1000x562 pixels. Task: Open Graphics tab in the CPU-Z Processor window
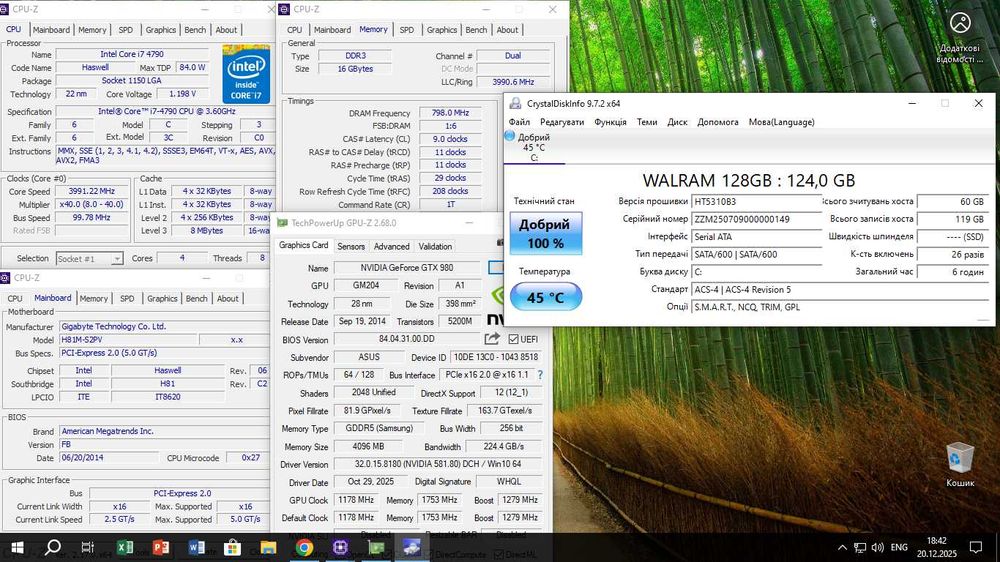pos(160,30)
